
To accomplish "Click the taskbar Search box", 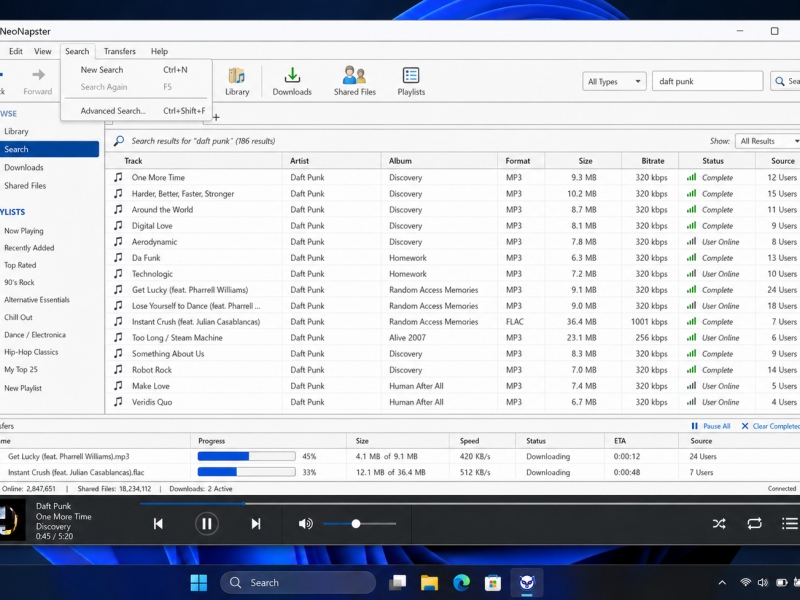I will click(x=297, y=583).
